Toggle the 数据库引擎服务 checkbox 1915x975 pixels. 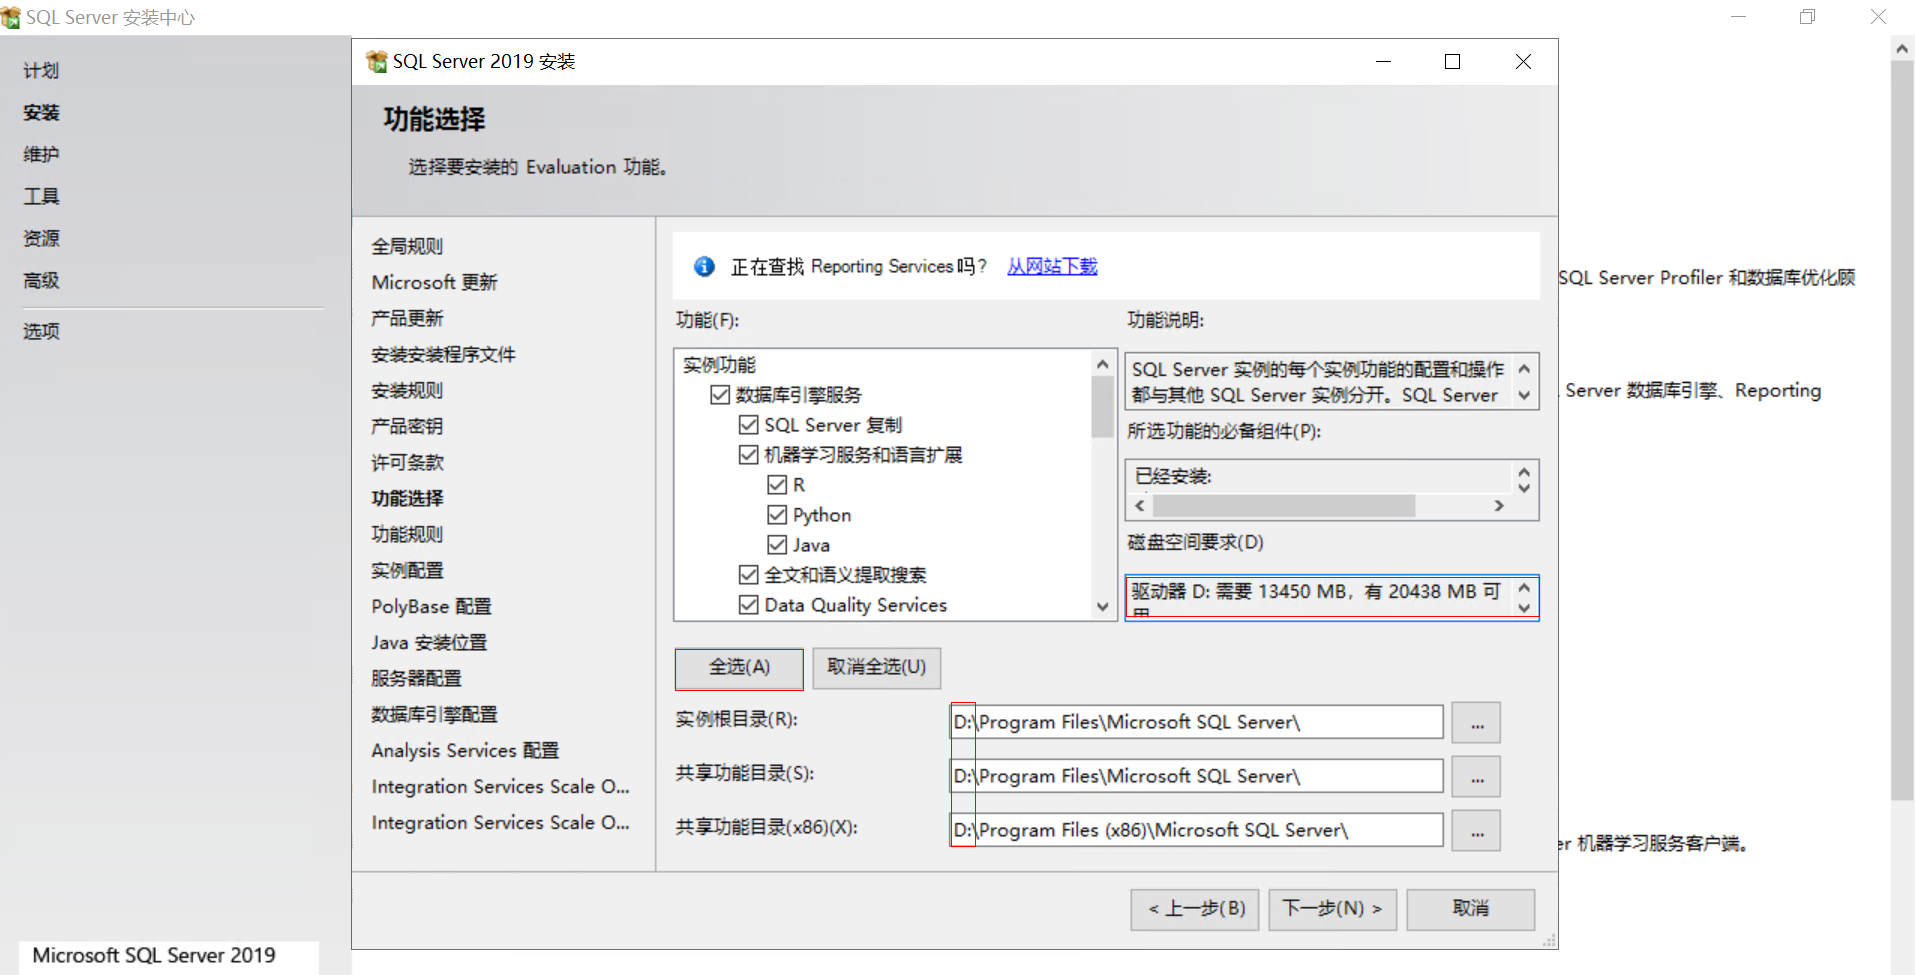pyautogui.click(x=720, y=395)
